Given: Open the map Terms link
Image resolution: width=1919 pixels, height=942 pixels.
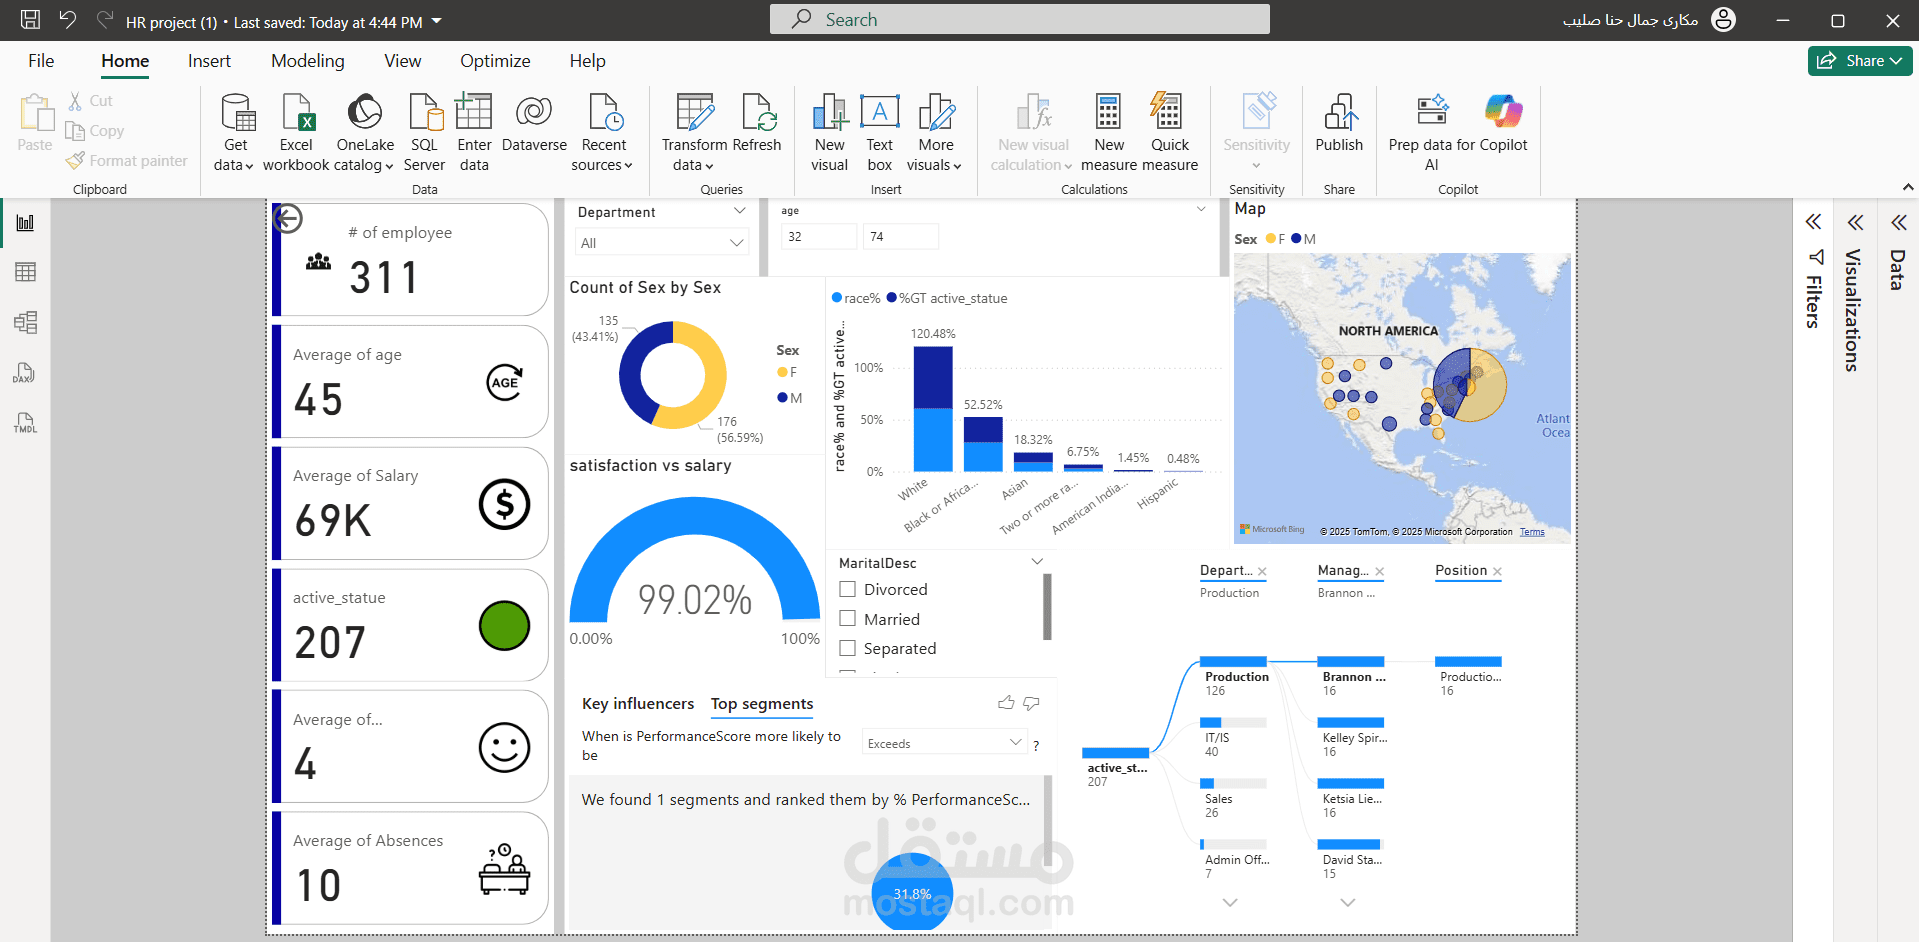Looking at the screenshot, I should (x=1532, y=532).
